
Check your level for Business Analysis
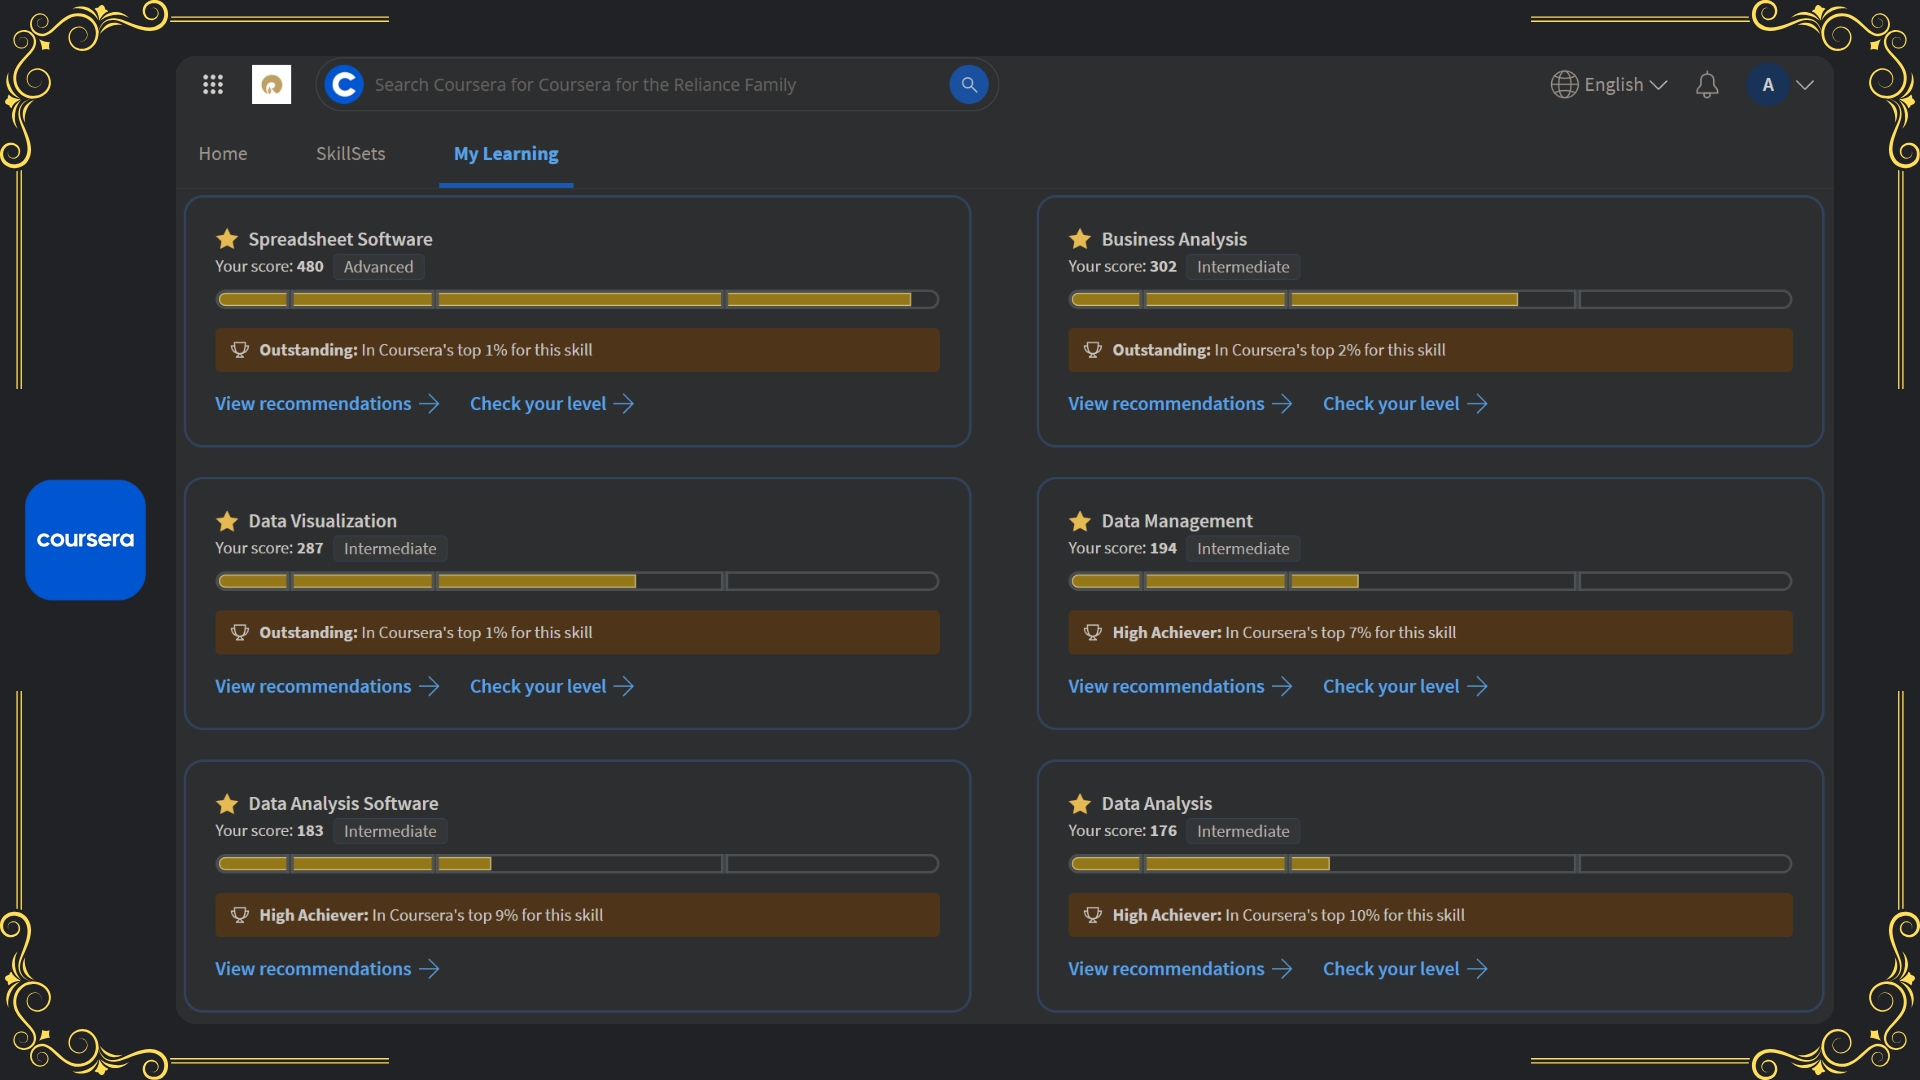(x=1405, y=404)
